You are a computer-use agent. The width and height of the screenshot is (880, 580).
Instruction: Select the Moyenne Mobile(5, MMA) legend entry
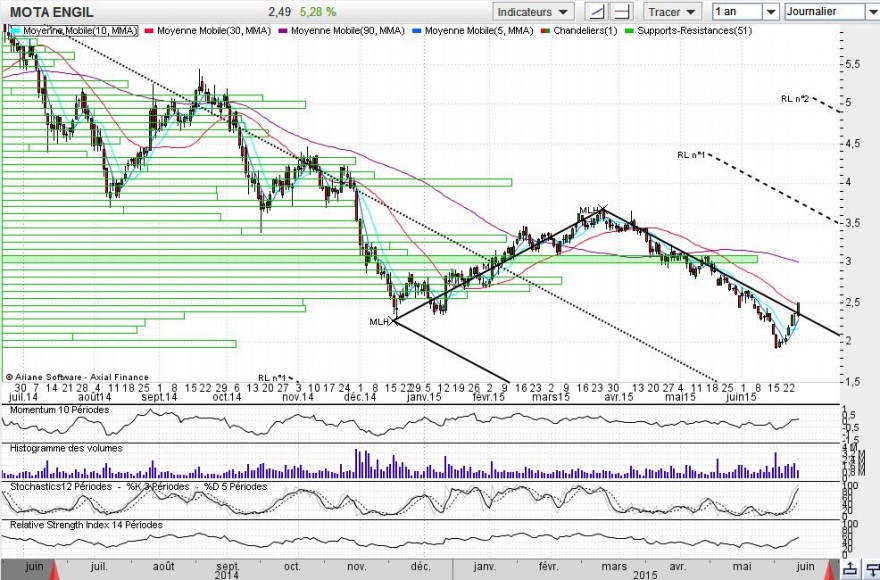(473, 31)
